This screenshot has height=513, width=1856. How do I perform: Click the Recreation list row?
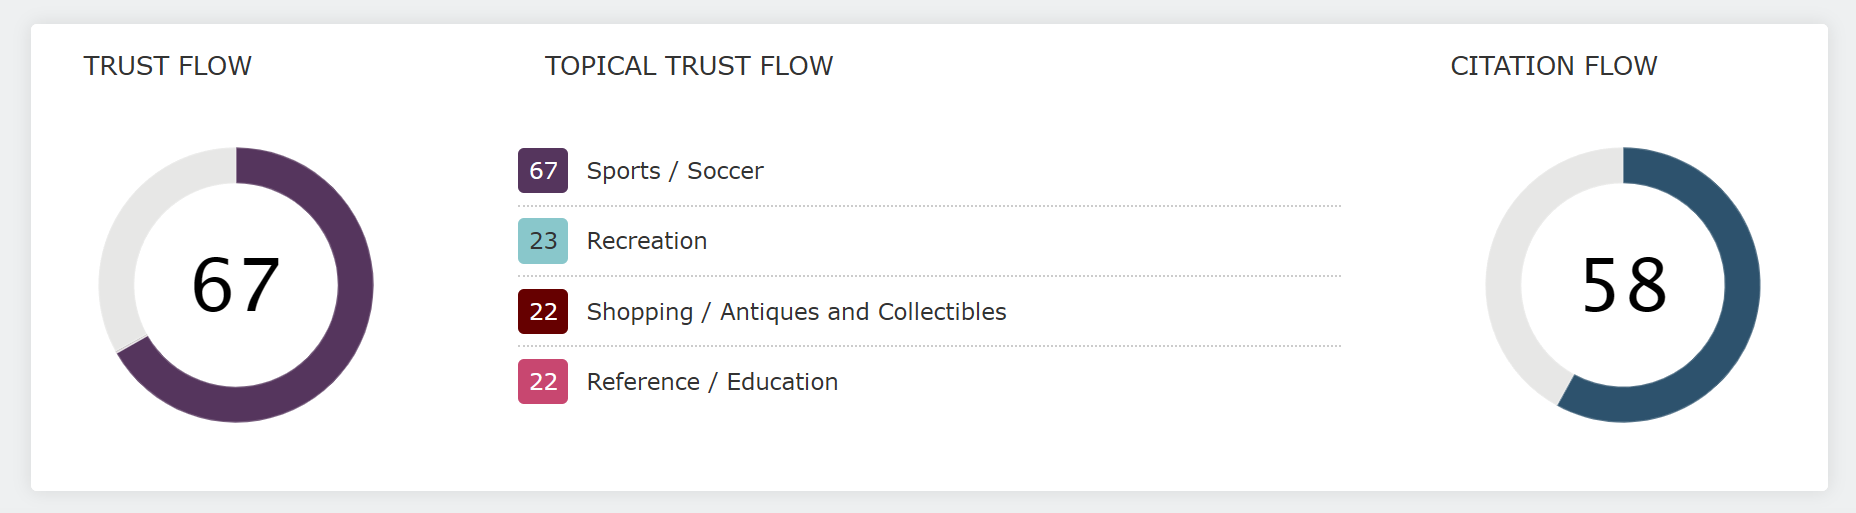click(929, 241)
